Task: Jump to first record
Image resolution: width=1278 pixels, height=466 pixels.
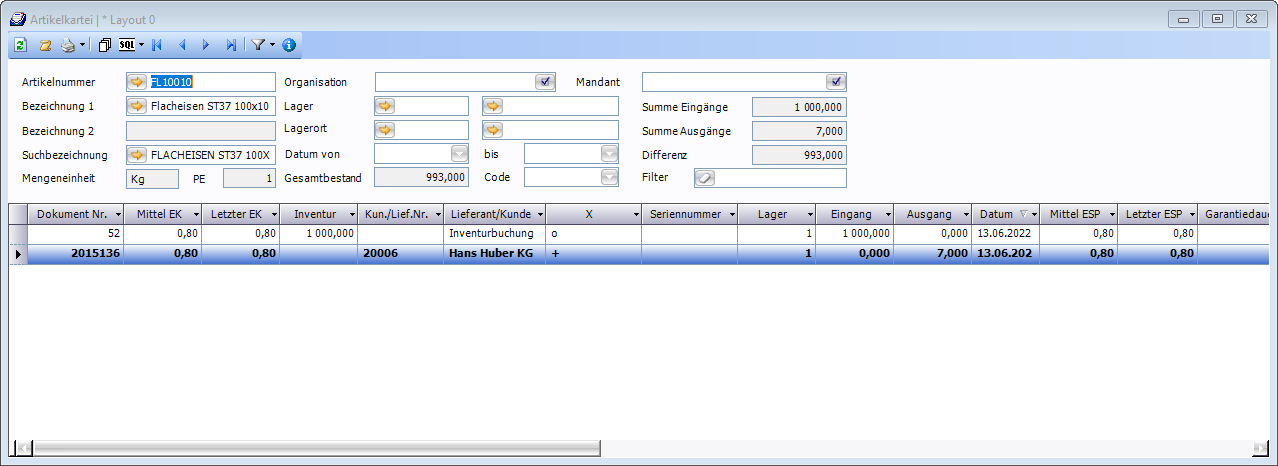Action: pyautogui.click(x=157, y=45)
